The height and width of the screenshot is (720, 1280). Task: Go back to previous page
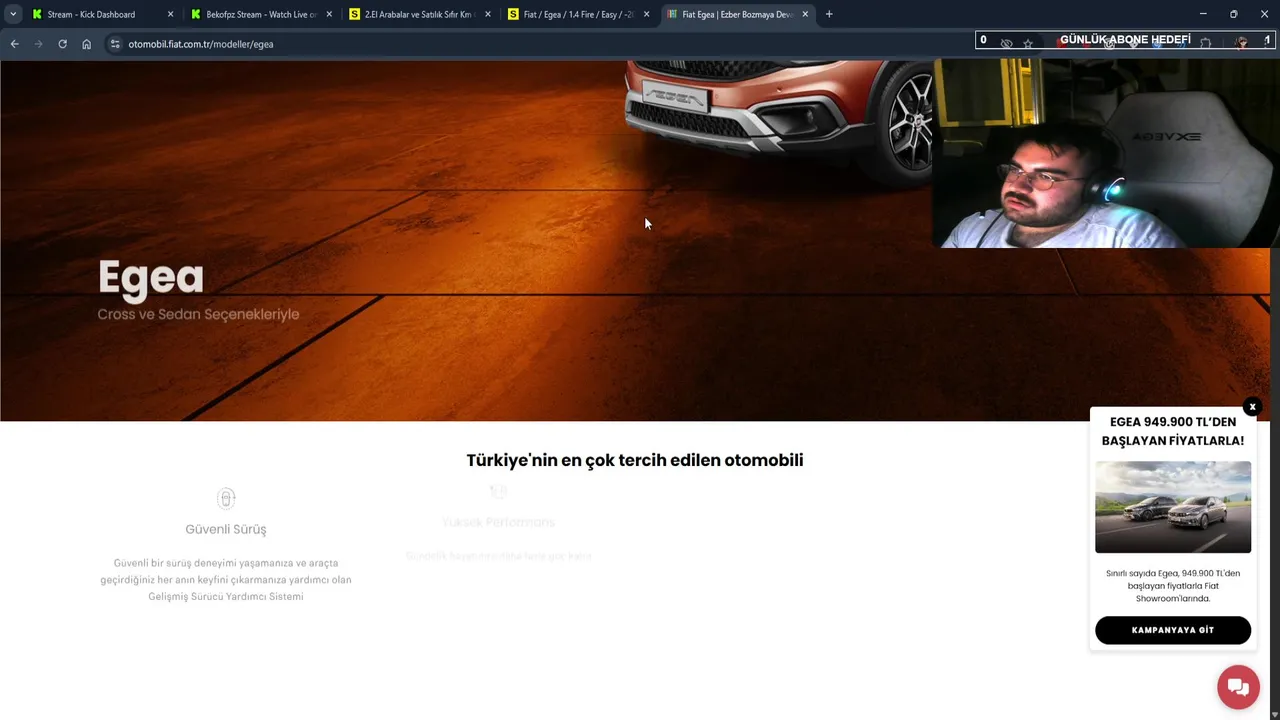14,44
